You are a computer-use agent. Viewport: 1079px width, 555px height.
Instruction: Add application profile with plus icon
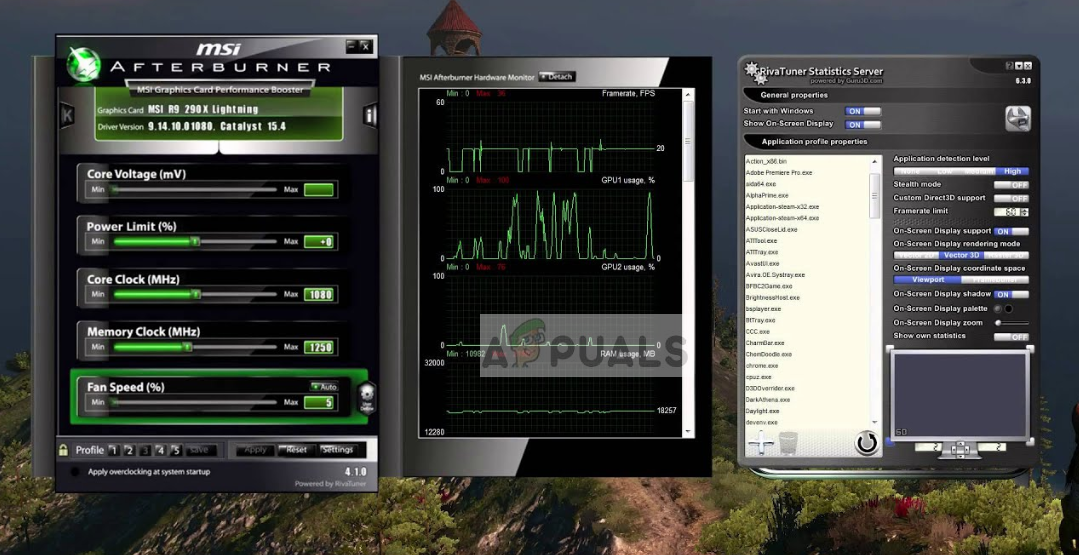(x=760, y=443)
